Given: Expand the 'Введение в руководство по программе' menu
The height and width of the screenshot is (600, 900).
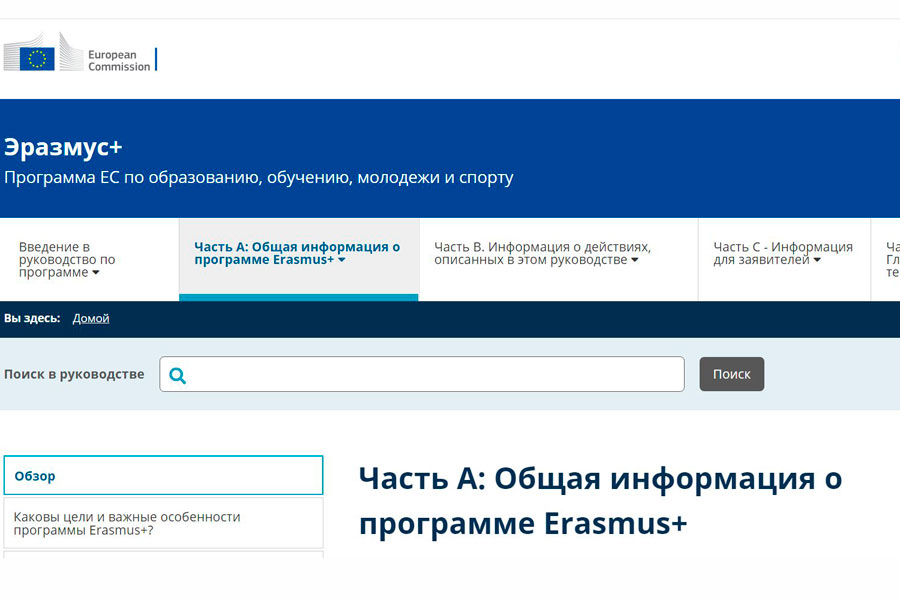Looking at the screenshot, I should [67, 260].
